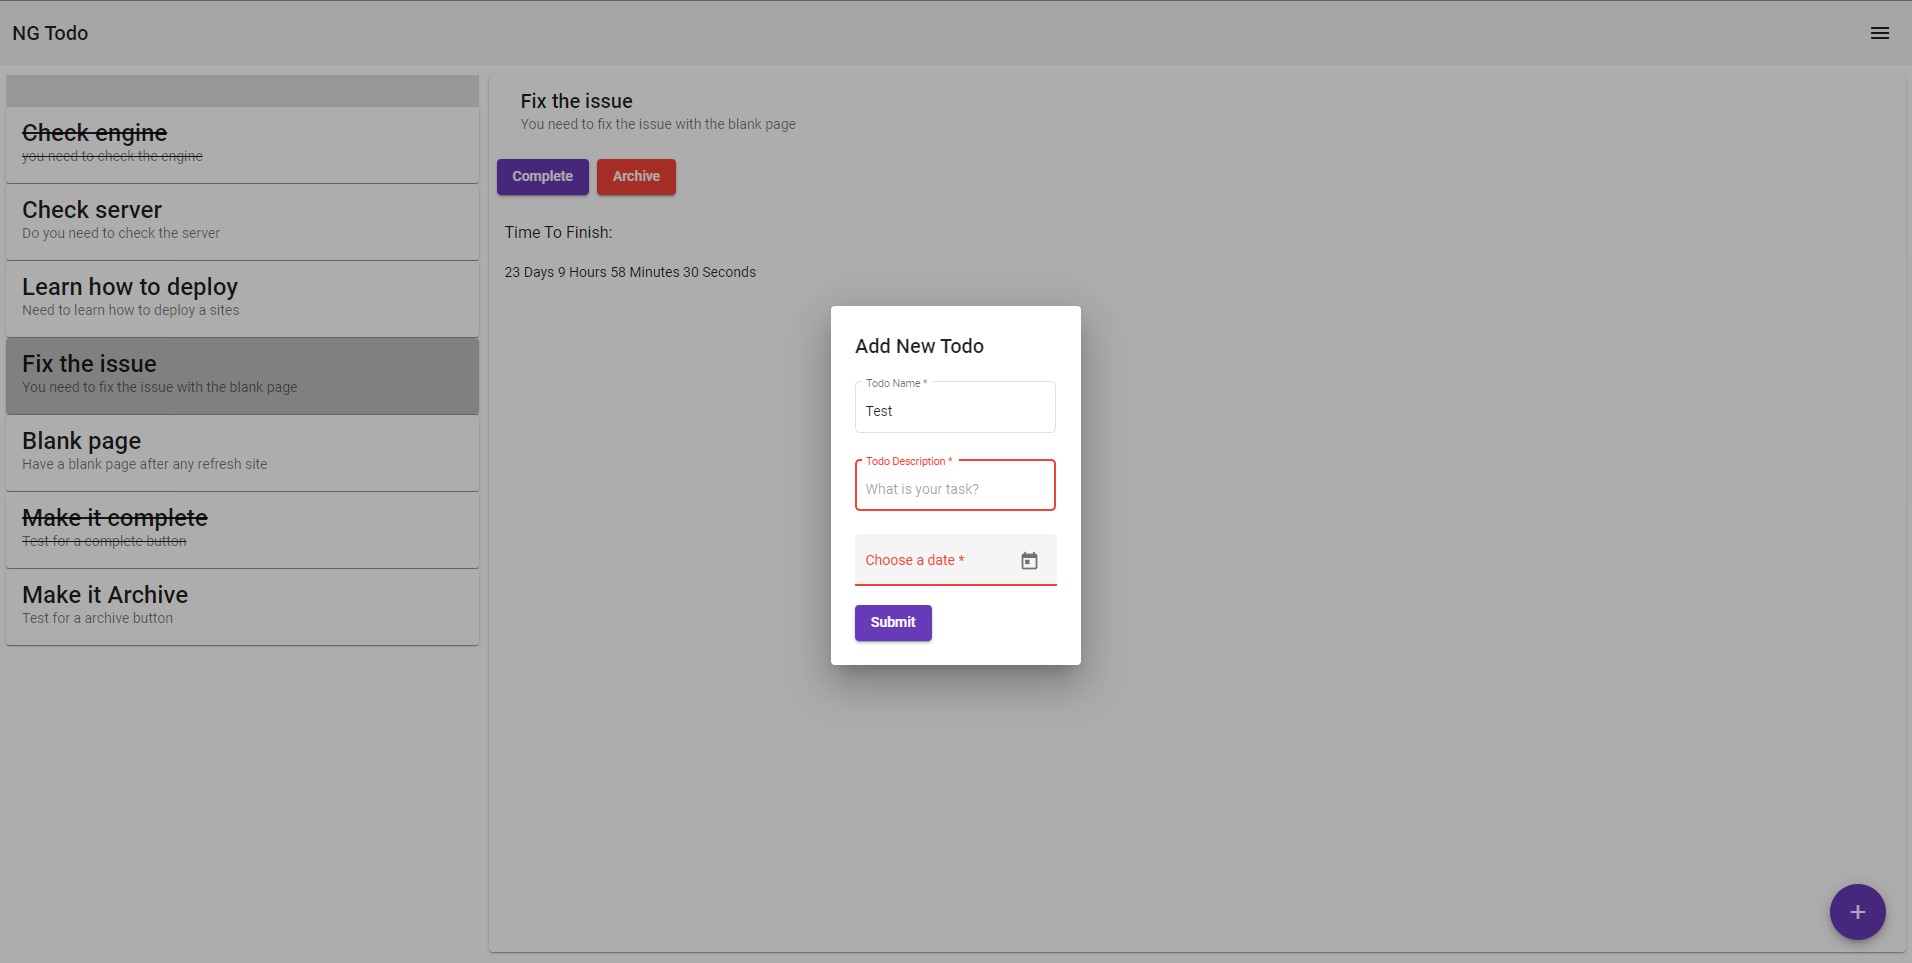This screenshot has width=1912, height=963.
Task: Click the Add New Todo dialog heading
Action: pyautogui.click(x=919, y=346)
